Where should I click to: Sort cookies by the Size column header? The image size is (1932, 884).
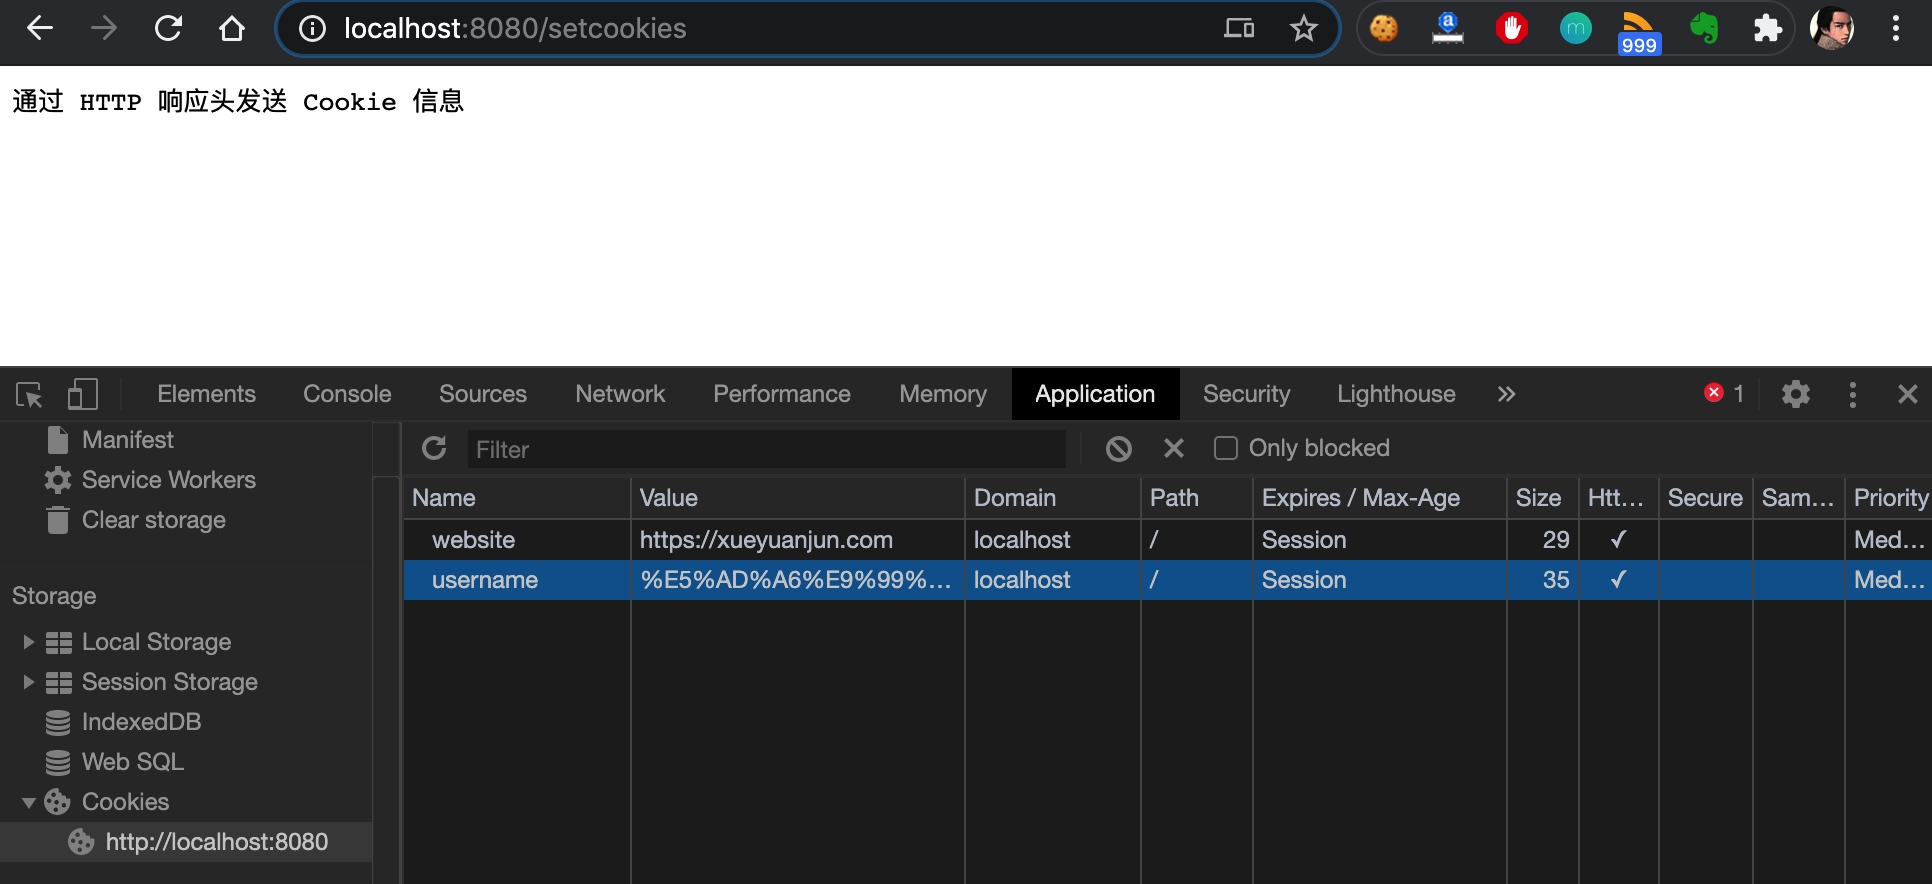coord(1543,498)
